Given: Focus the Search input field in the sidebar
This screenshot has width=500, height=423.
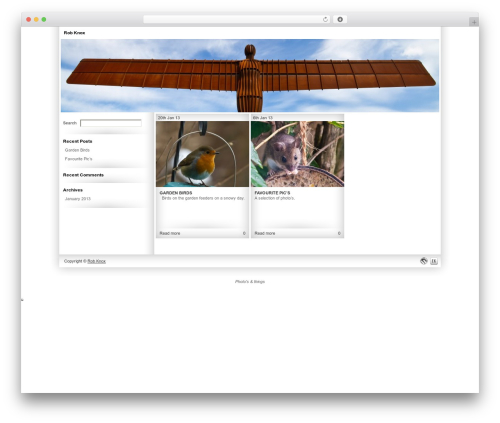Looking at the screenshot, I should click(x=111, y=123).
